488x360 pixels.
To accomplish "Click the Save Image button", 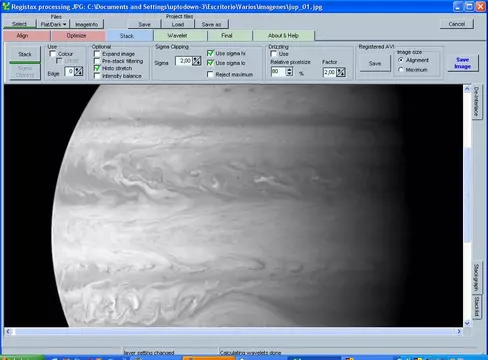I will (x=462, y=63).
